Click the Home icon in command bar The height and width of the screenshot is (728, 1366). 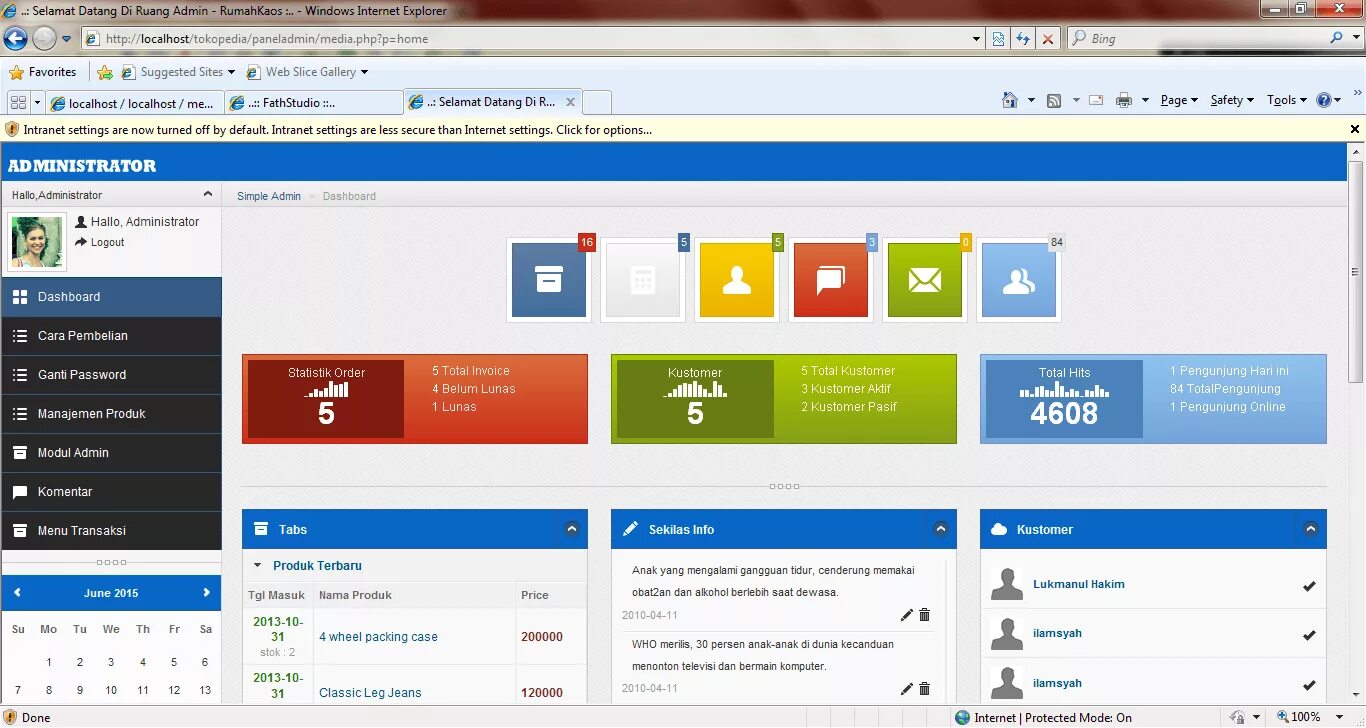(x=1010, y=100)
